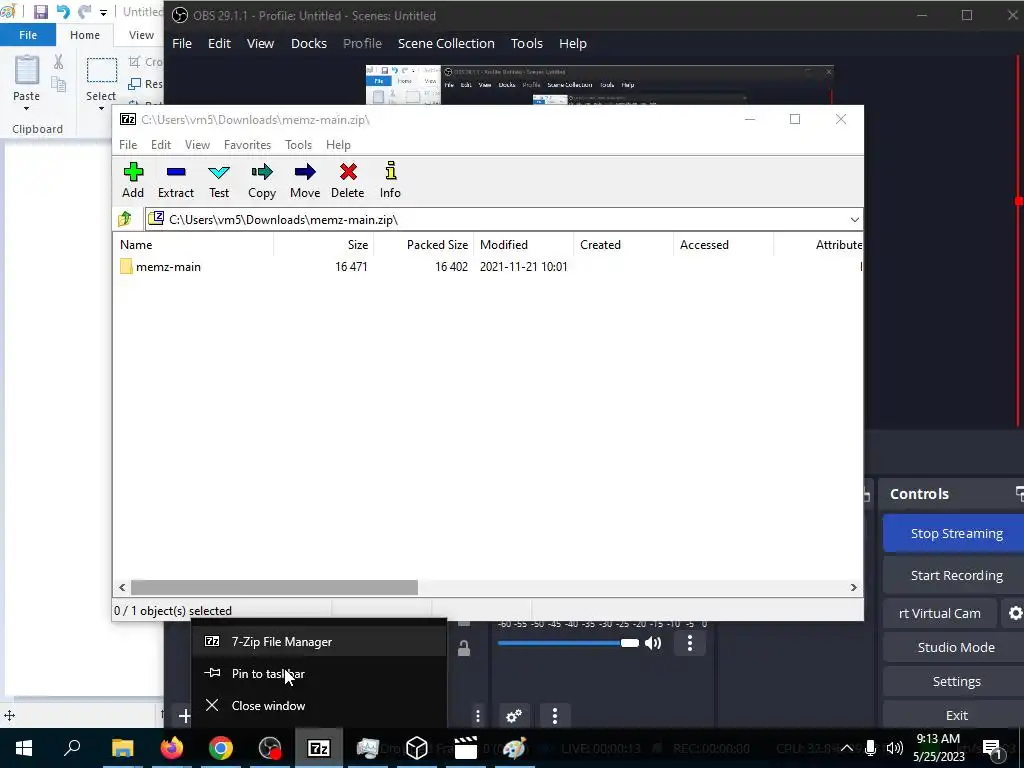
Task: Choose Close window in jump list
Action: click(x=319, y=705)
